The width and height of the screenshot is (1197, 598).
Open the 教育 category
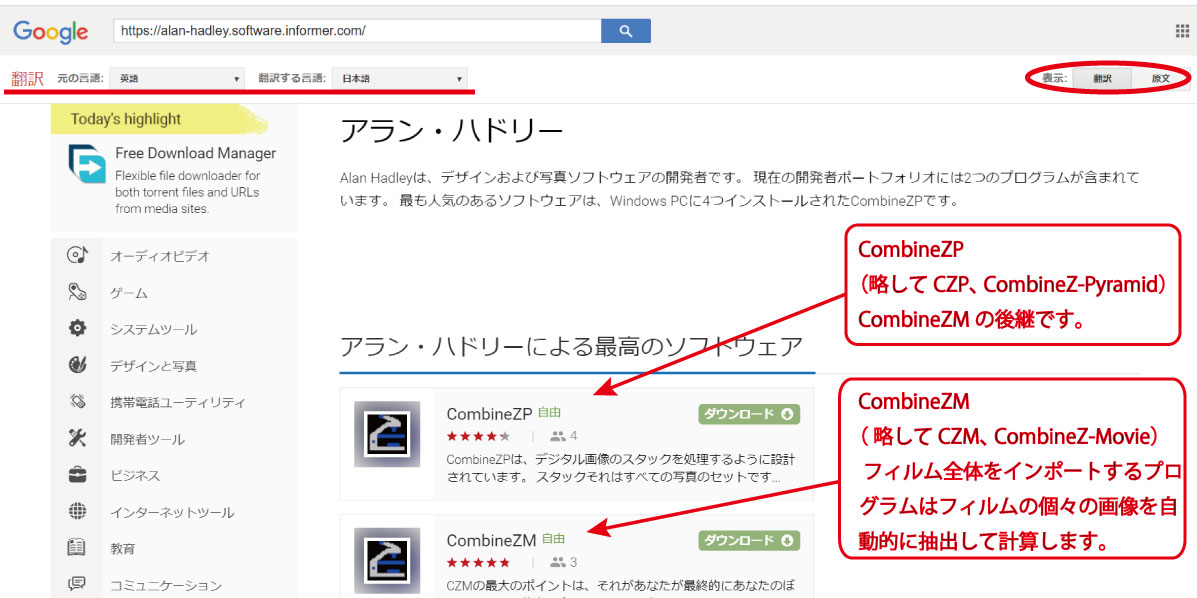[x=122, y=548]
